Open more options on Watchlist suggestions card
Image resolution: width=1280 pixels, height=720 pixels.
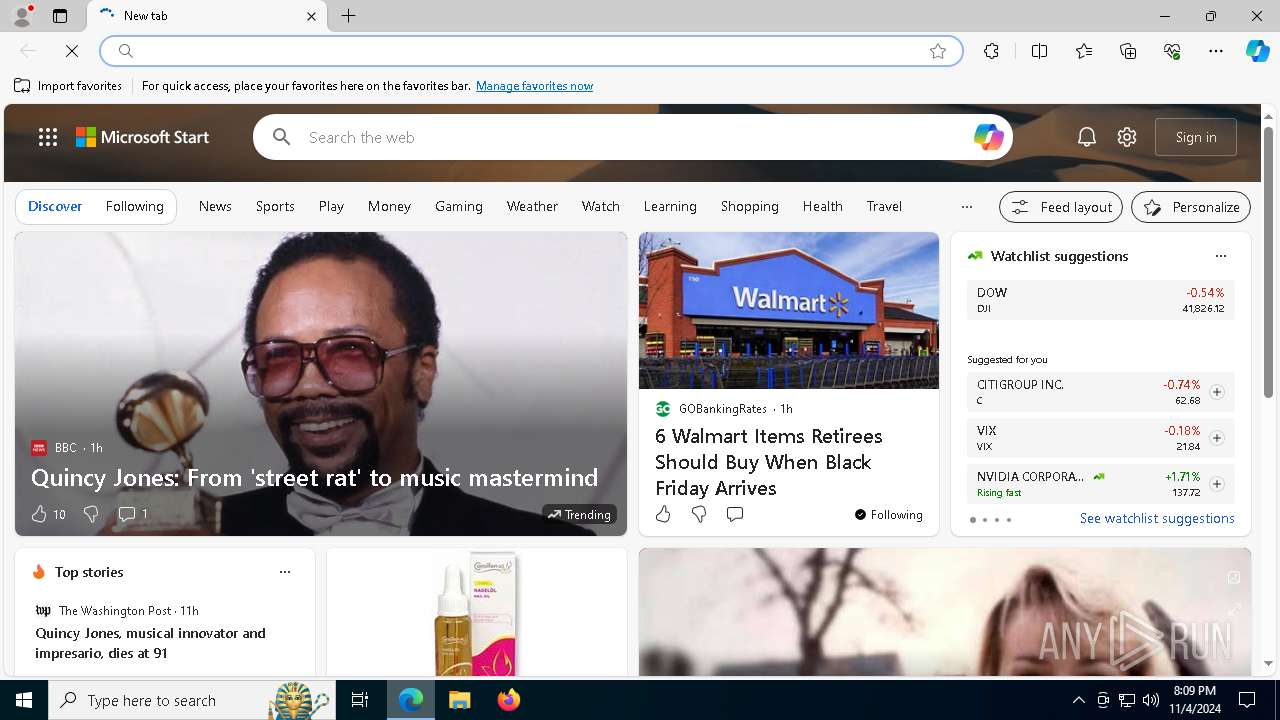point(1221,256)
